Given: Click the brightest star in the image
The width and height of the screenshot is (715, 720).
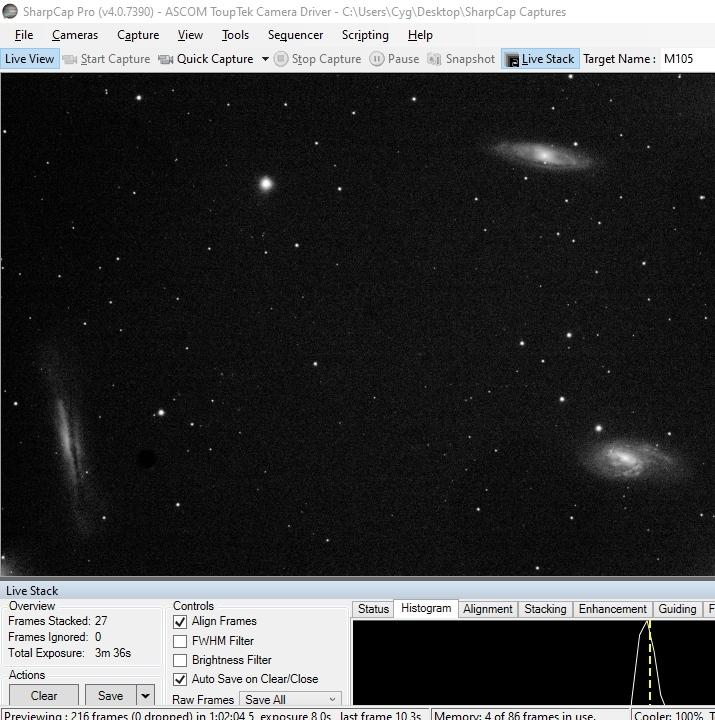Looking at the screenshot, I should [x=266, y=184].
